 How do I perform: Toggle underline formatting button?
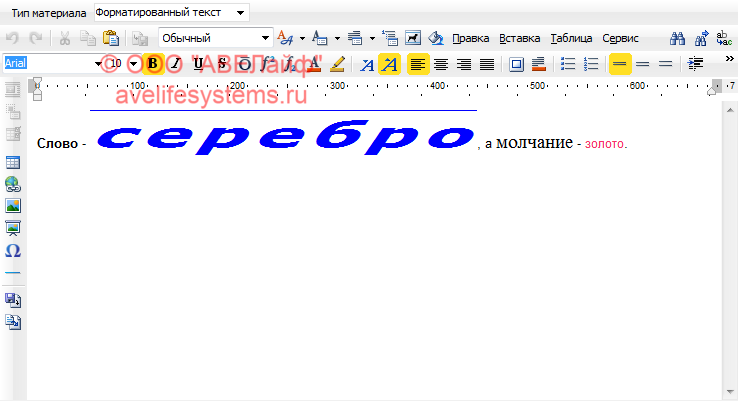coord(197,64)
